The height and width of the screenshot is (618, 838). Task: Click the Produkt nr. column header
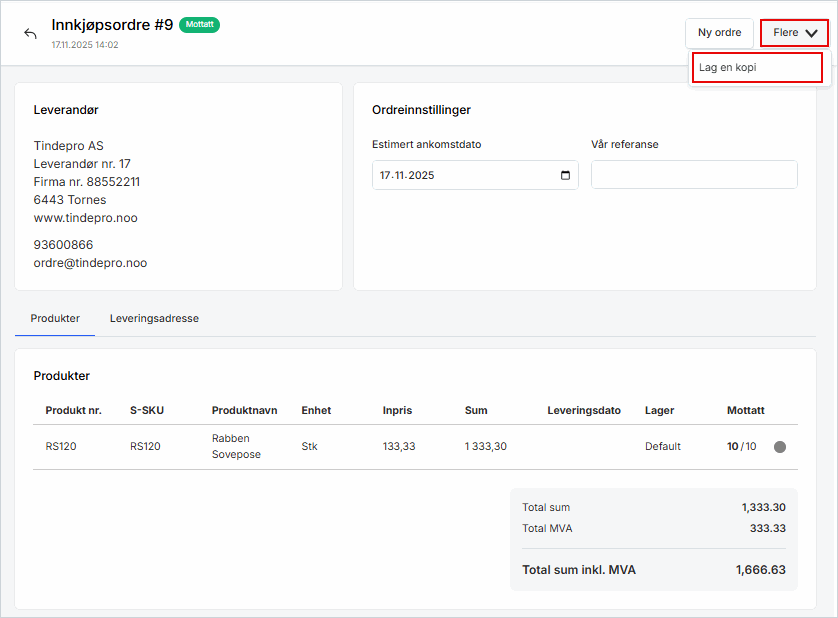pyautogui.click(x=74, y=411)
